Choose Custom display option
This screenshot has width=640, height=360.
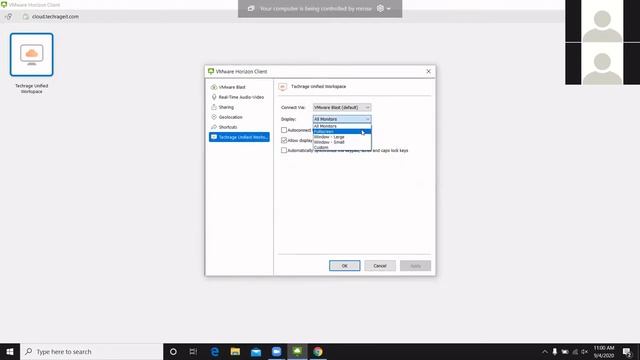point(342,147)
